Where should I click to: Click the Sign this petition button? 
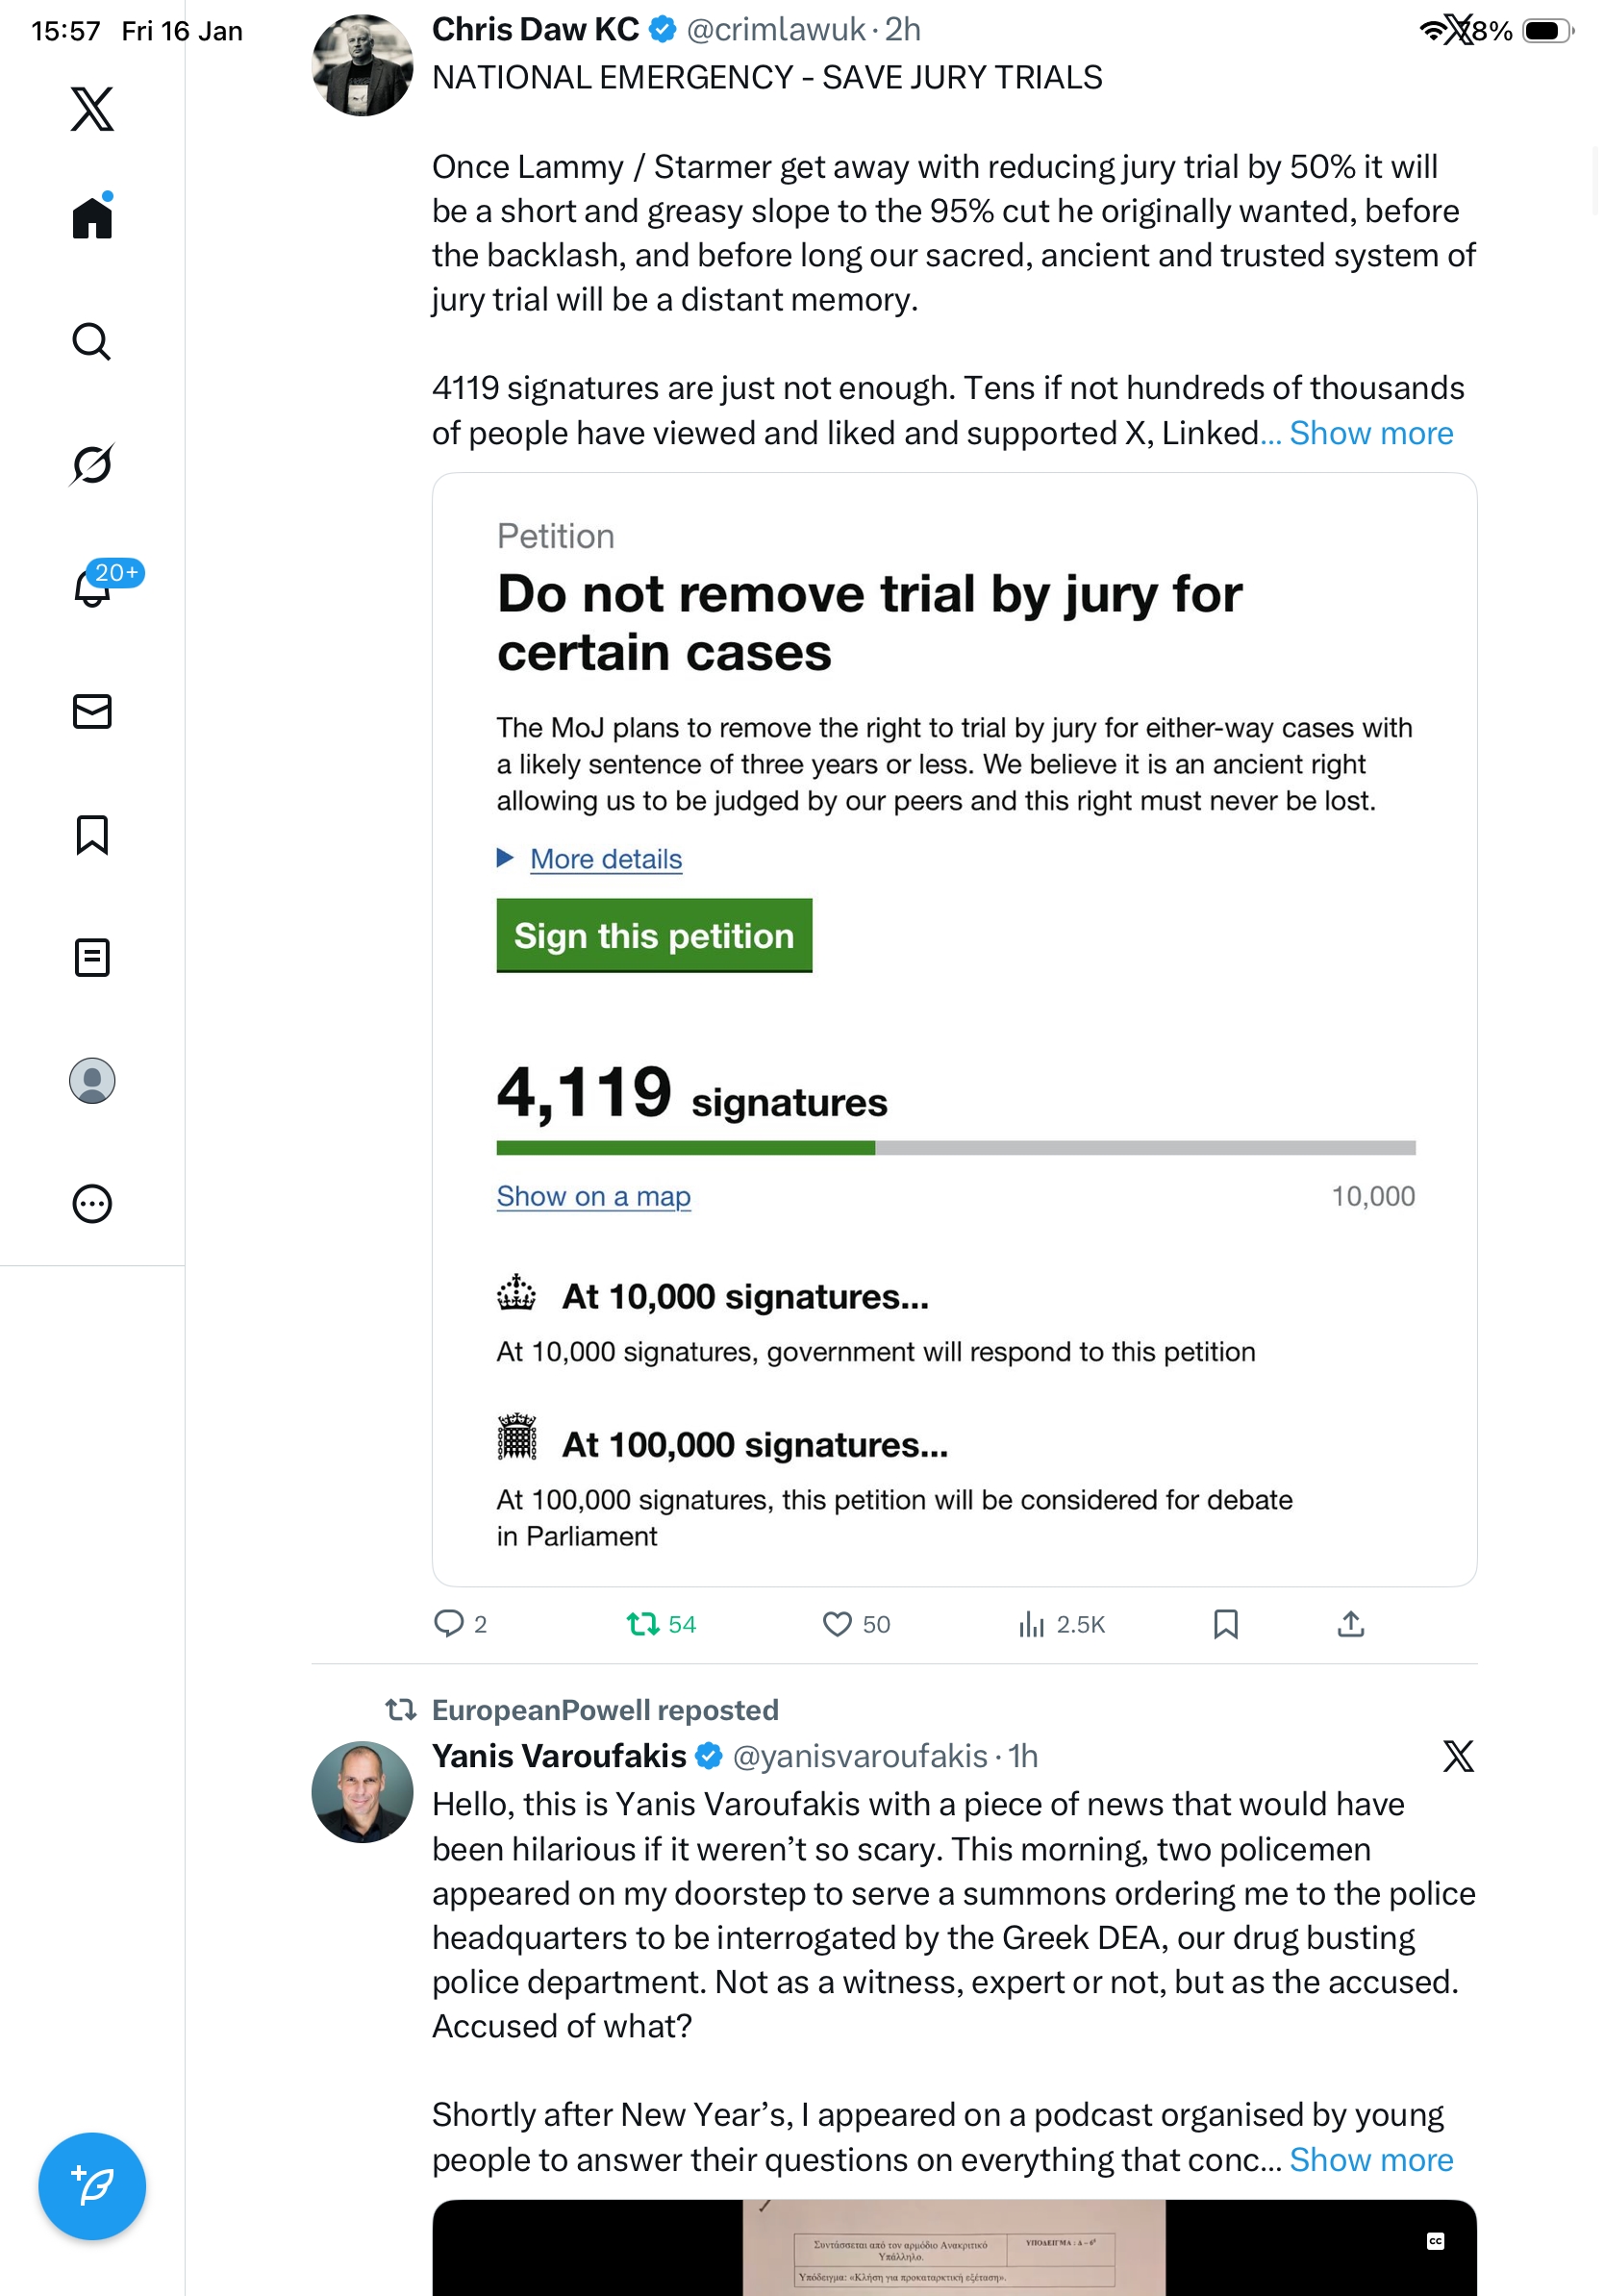654,936
